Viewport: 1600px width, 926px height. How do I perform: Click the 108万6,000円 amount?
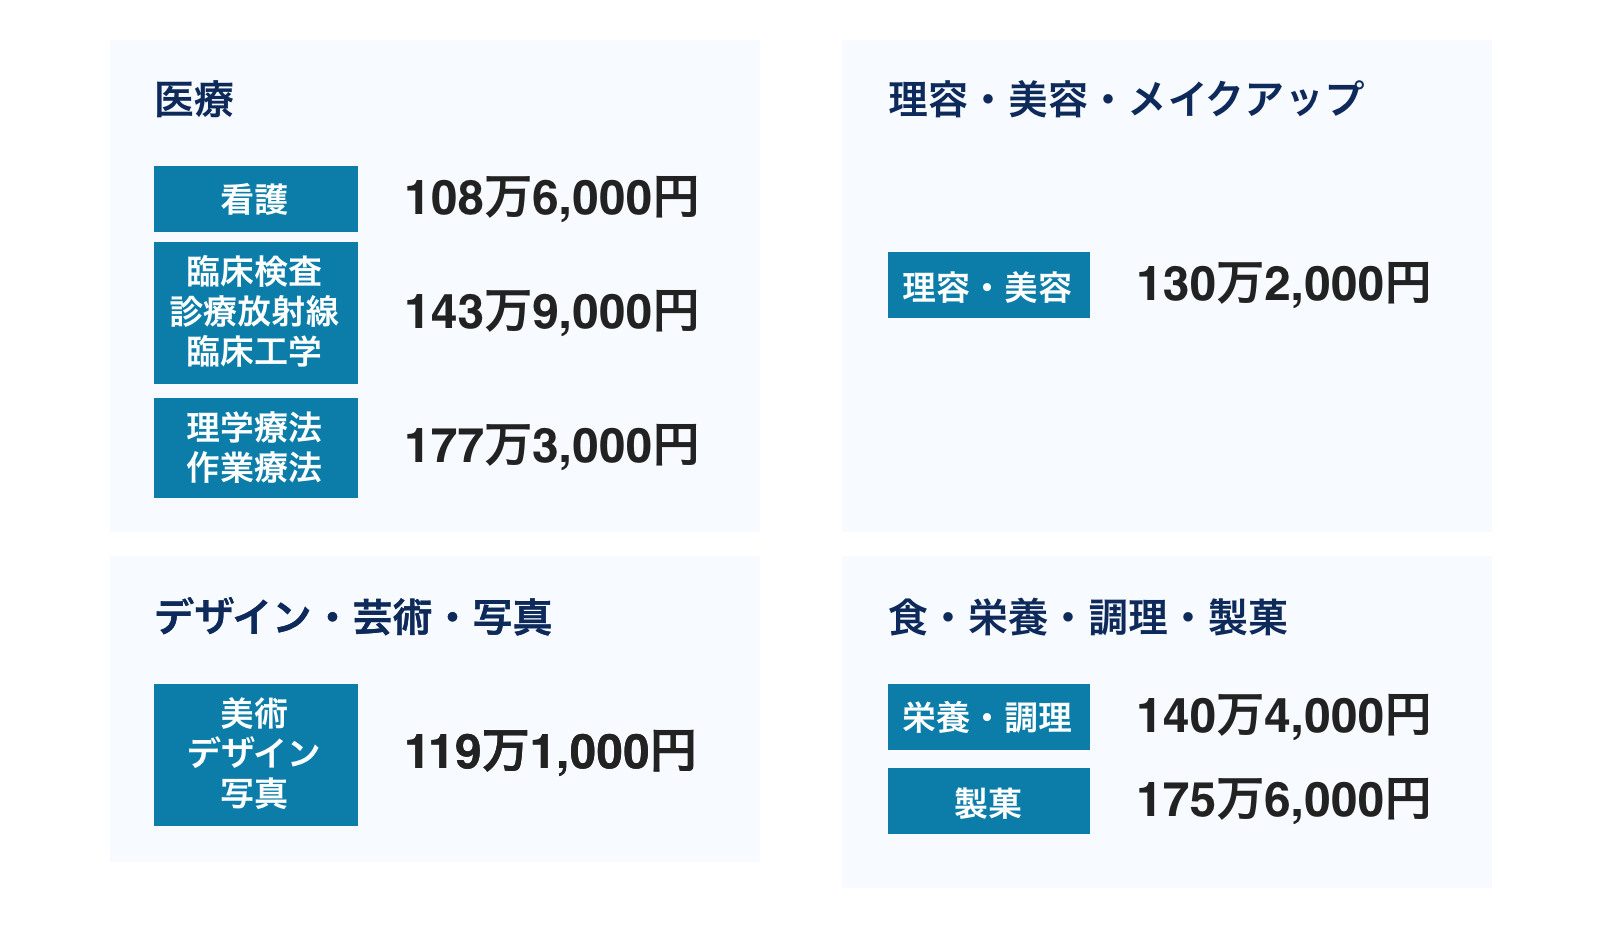click(x=551, y=198)
